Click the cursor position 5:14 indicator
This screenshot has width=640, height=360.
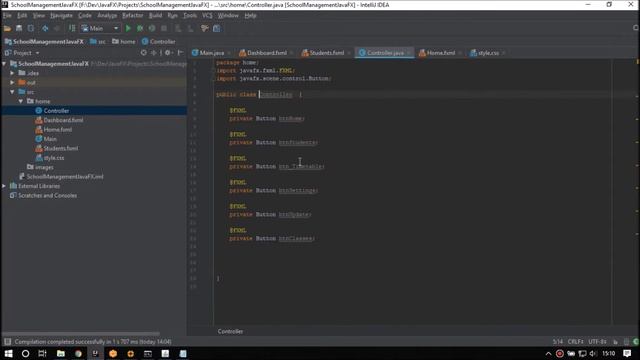point(558,342)
